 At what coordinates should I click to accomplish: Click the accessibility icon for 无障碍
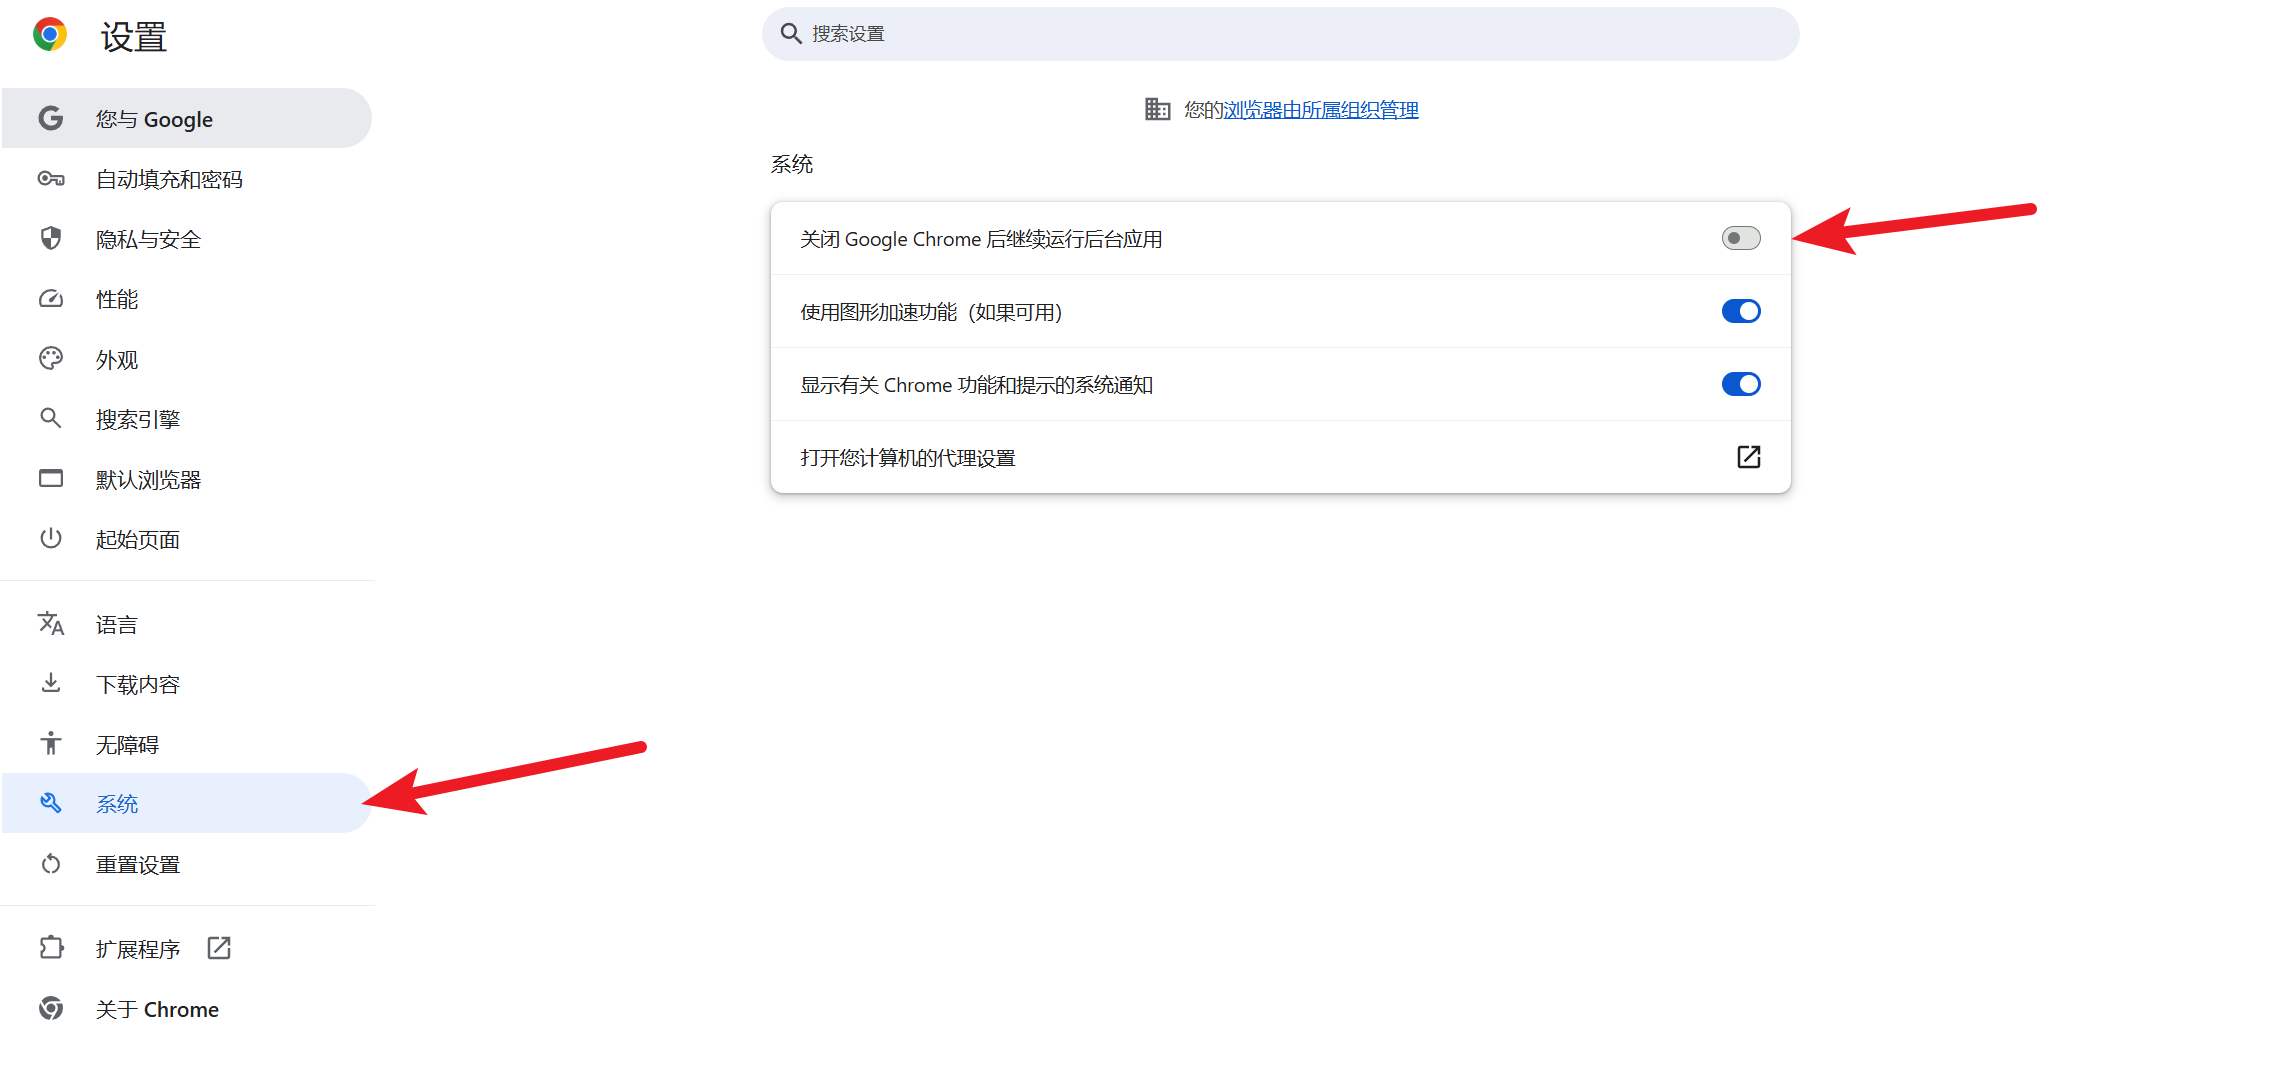point(51,743)
